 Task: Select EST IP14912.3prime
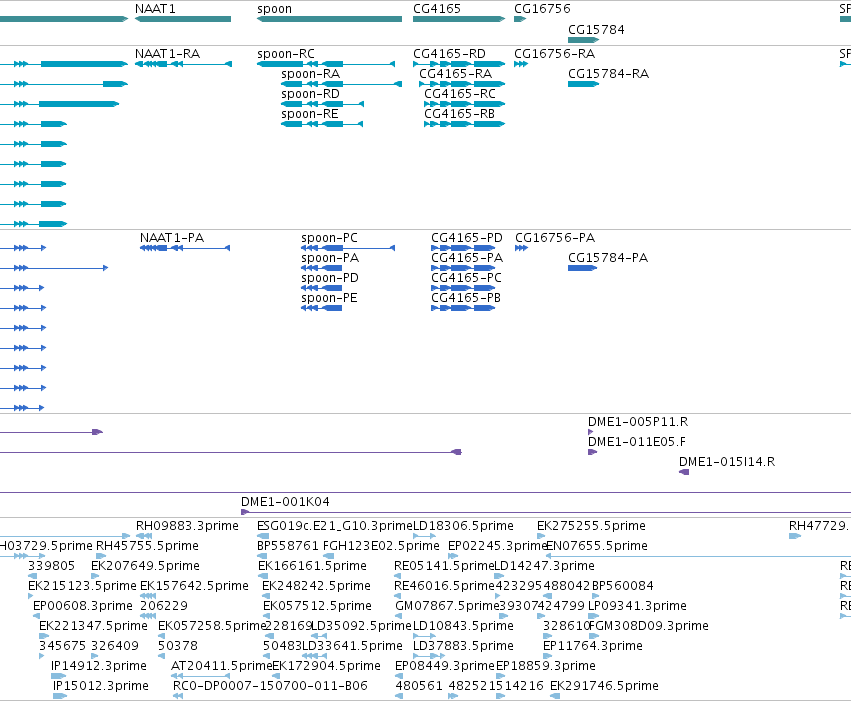99,667
